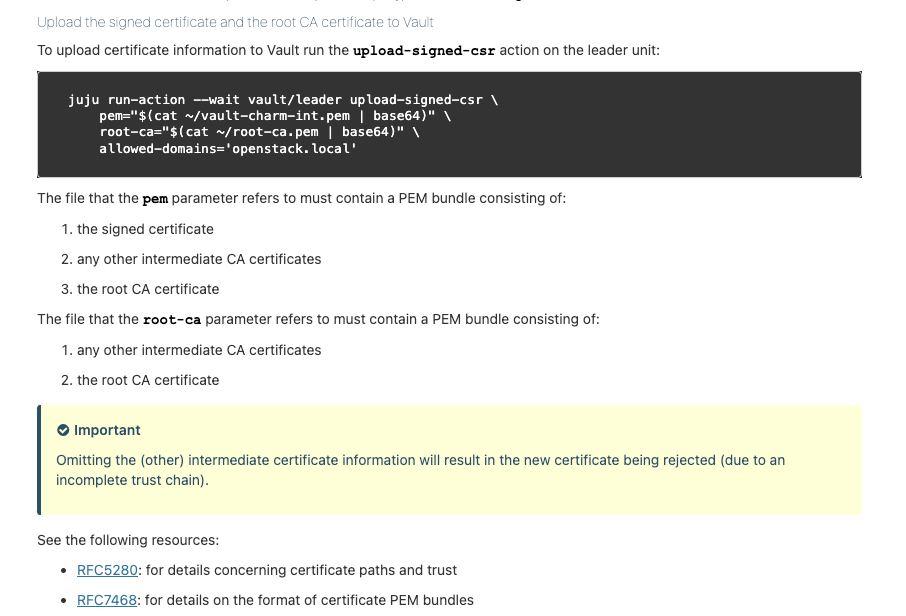
Task: Click the last root-ca list item
Action: tap(148, 380)
